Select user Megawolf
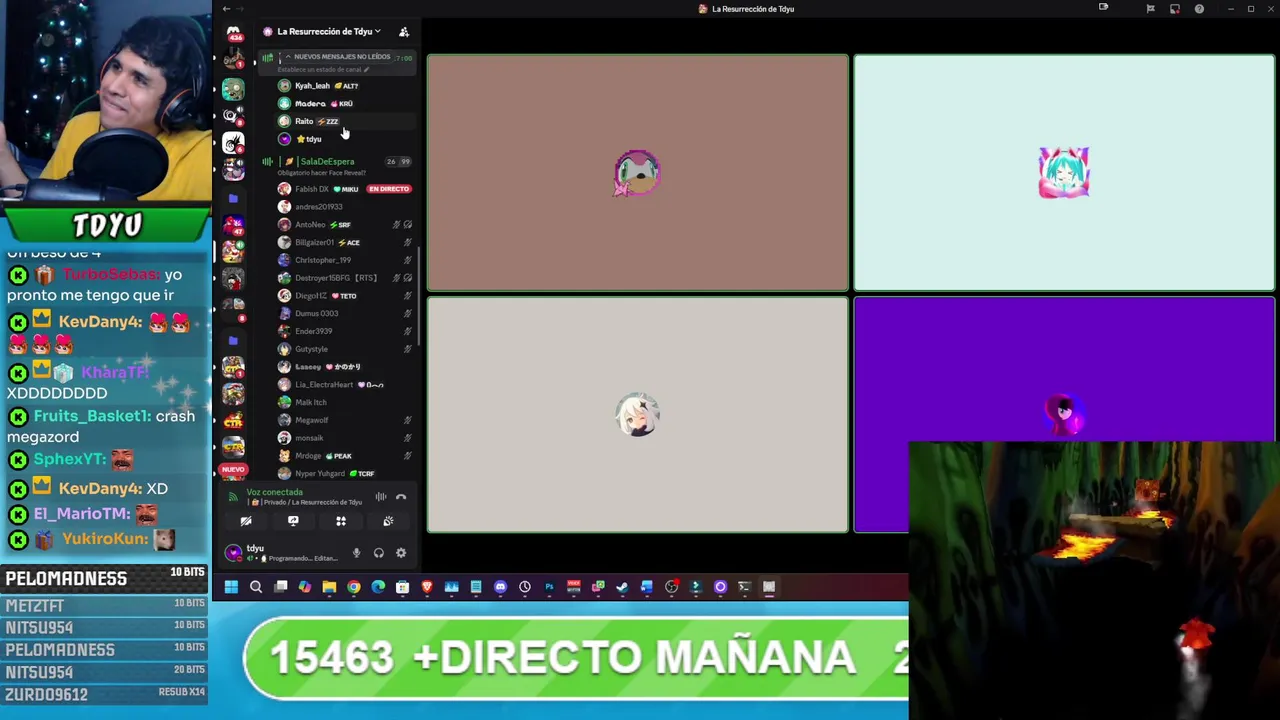Screen dimensions: 1280x720 coord(311,420)
